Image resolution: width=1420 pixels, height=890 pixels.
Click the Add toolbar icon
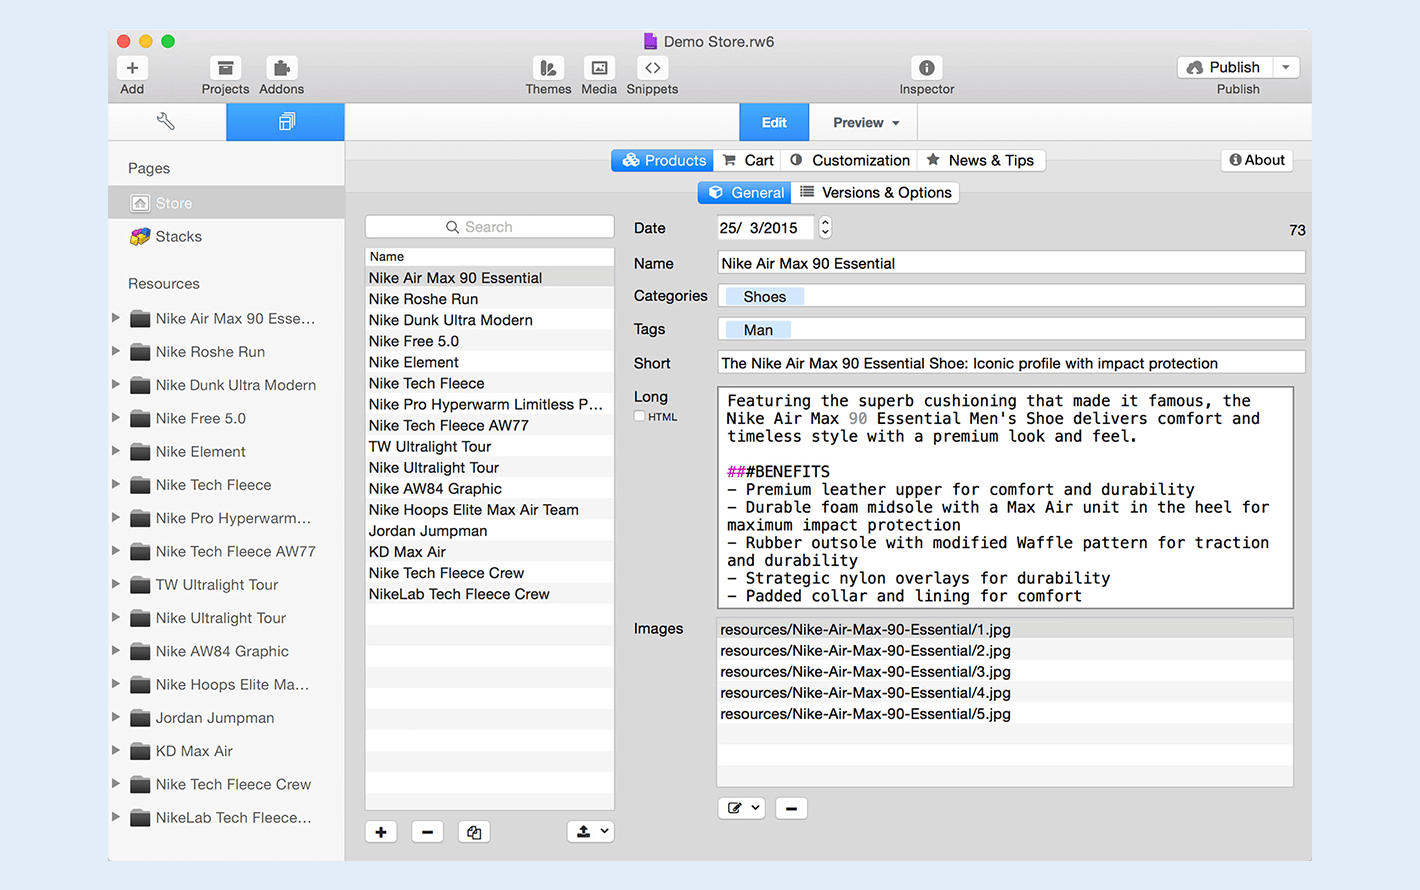pyautogui.click(x=132, y=68)
